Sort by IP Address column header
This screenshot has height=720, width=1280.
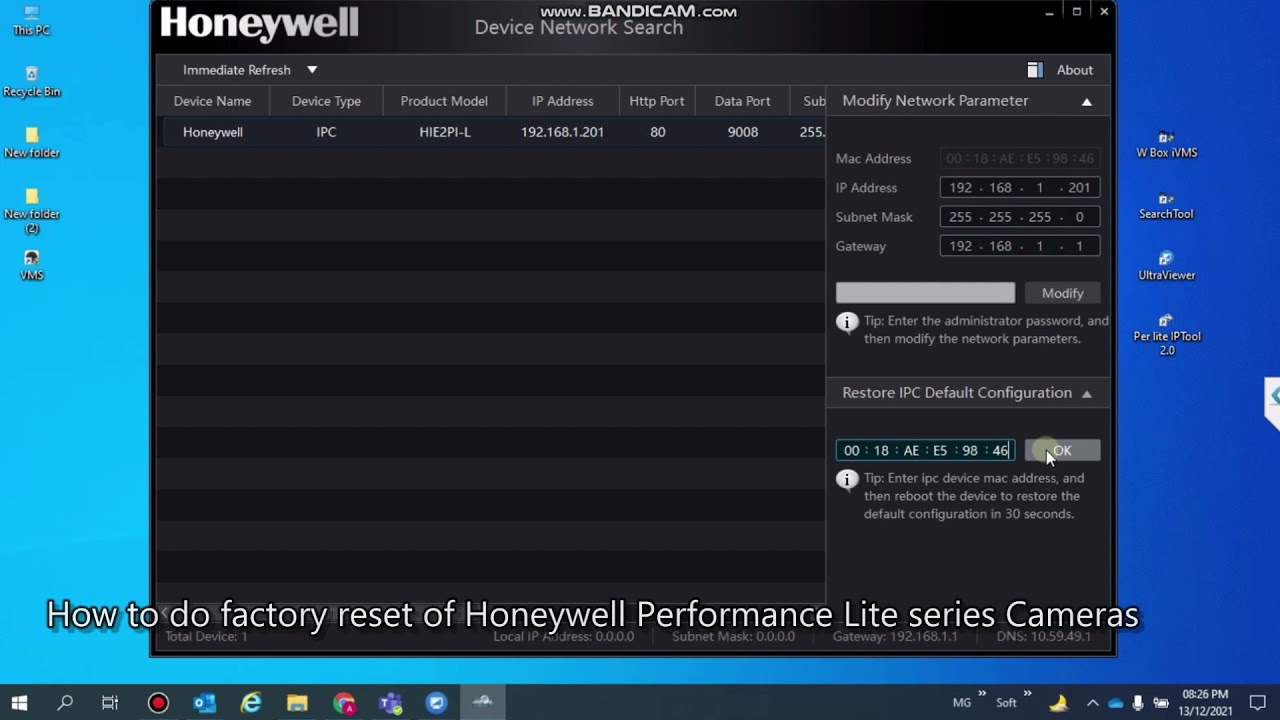(x=562, y=101)
